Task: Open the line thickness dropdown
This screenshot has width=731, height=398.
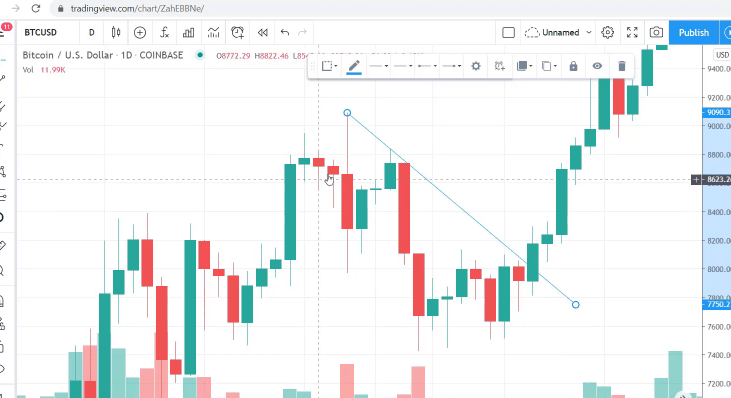Action: (379, 66)
